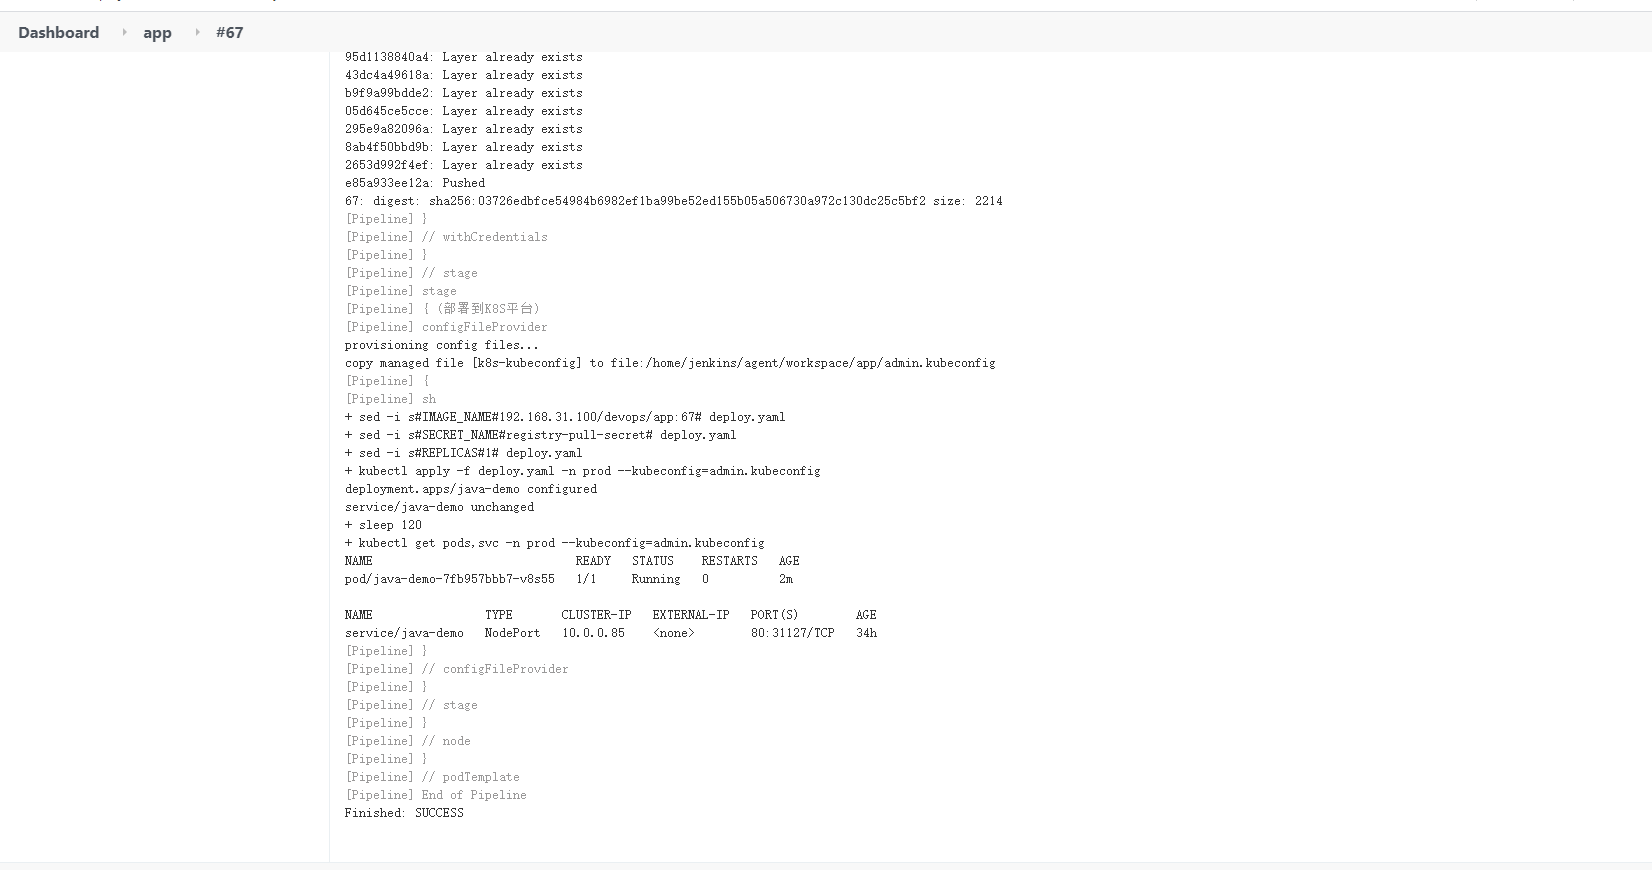
Task: Select 'provisioning config files...' line
Action: [441, 345]
